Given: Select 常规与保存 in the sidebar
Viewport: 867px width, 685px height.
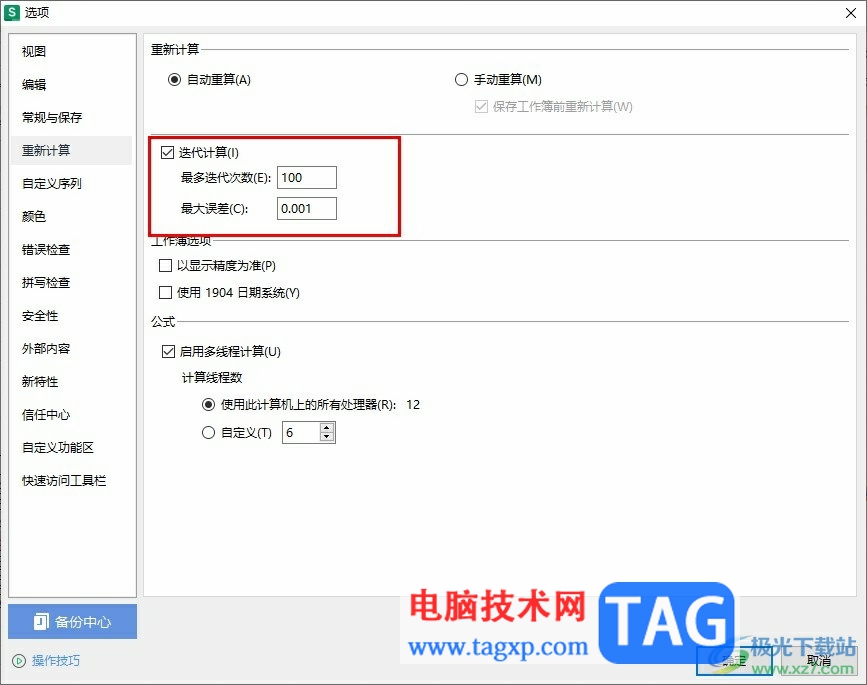Looking at the screenshot, I should point(52,117).
